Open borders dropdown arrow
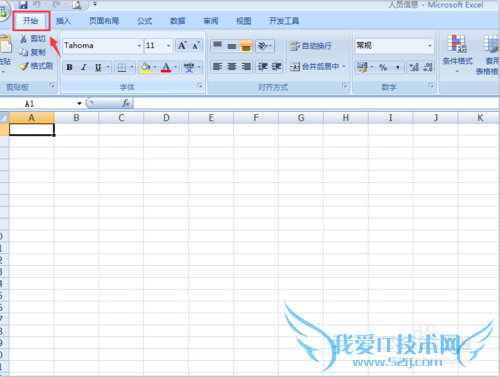The width and height of the screenshot is (500, 377). 132,67
